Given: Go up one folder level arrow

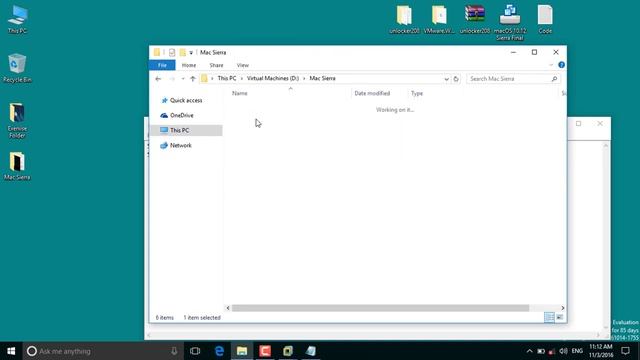Looking at the screenshot, I should tap(193, 79).
